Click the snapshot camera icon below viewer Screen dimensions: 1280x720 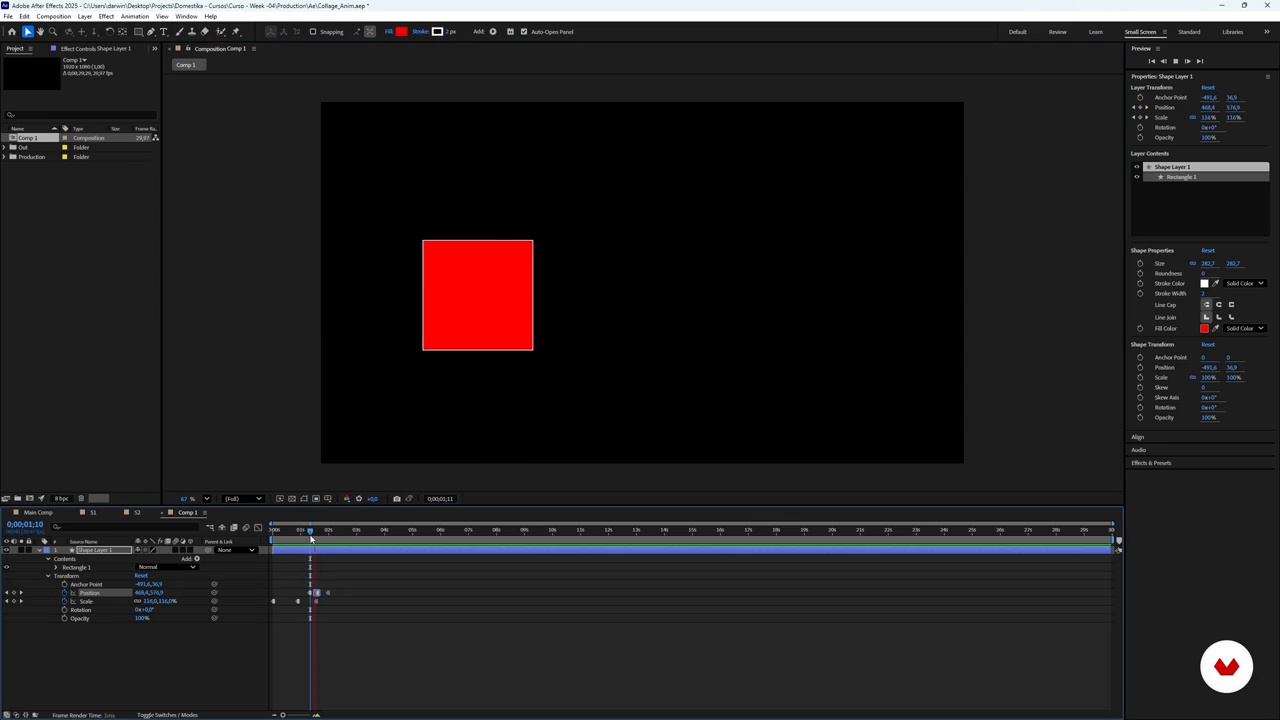coord(396,499)
